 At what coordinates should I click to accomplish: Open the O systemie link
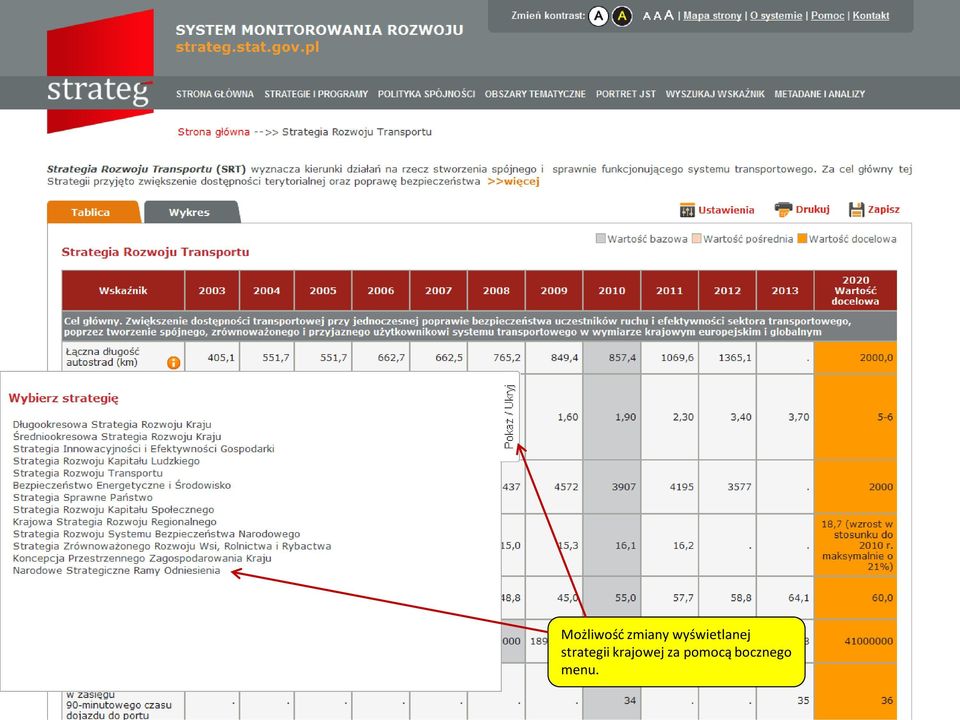(776, 16)
